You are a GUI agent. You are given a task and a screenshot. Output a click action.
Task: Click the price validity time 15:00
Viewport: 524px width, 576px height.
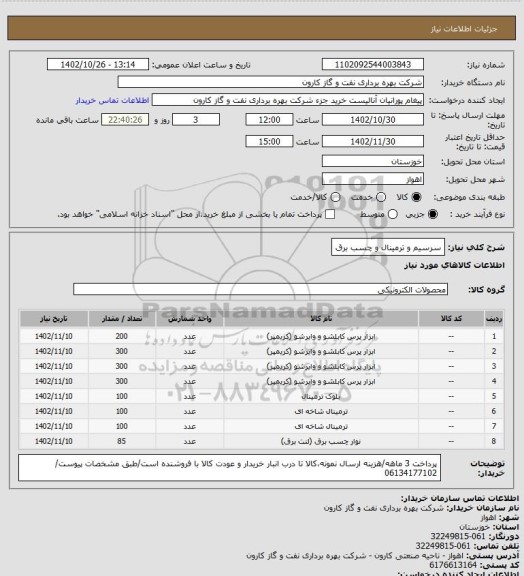coord(269,141)
